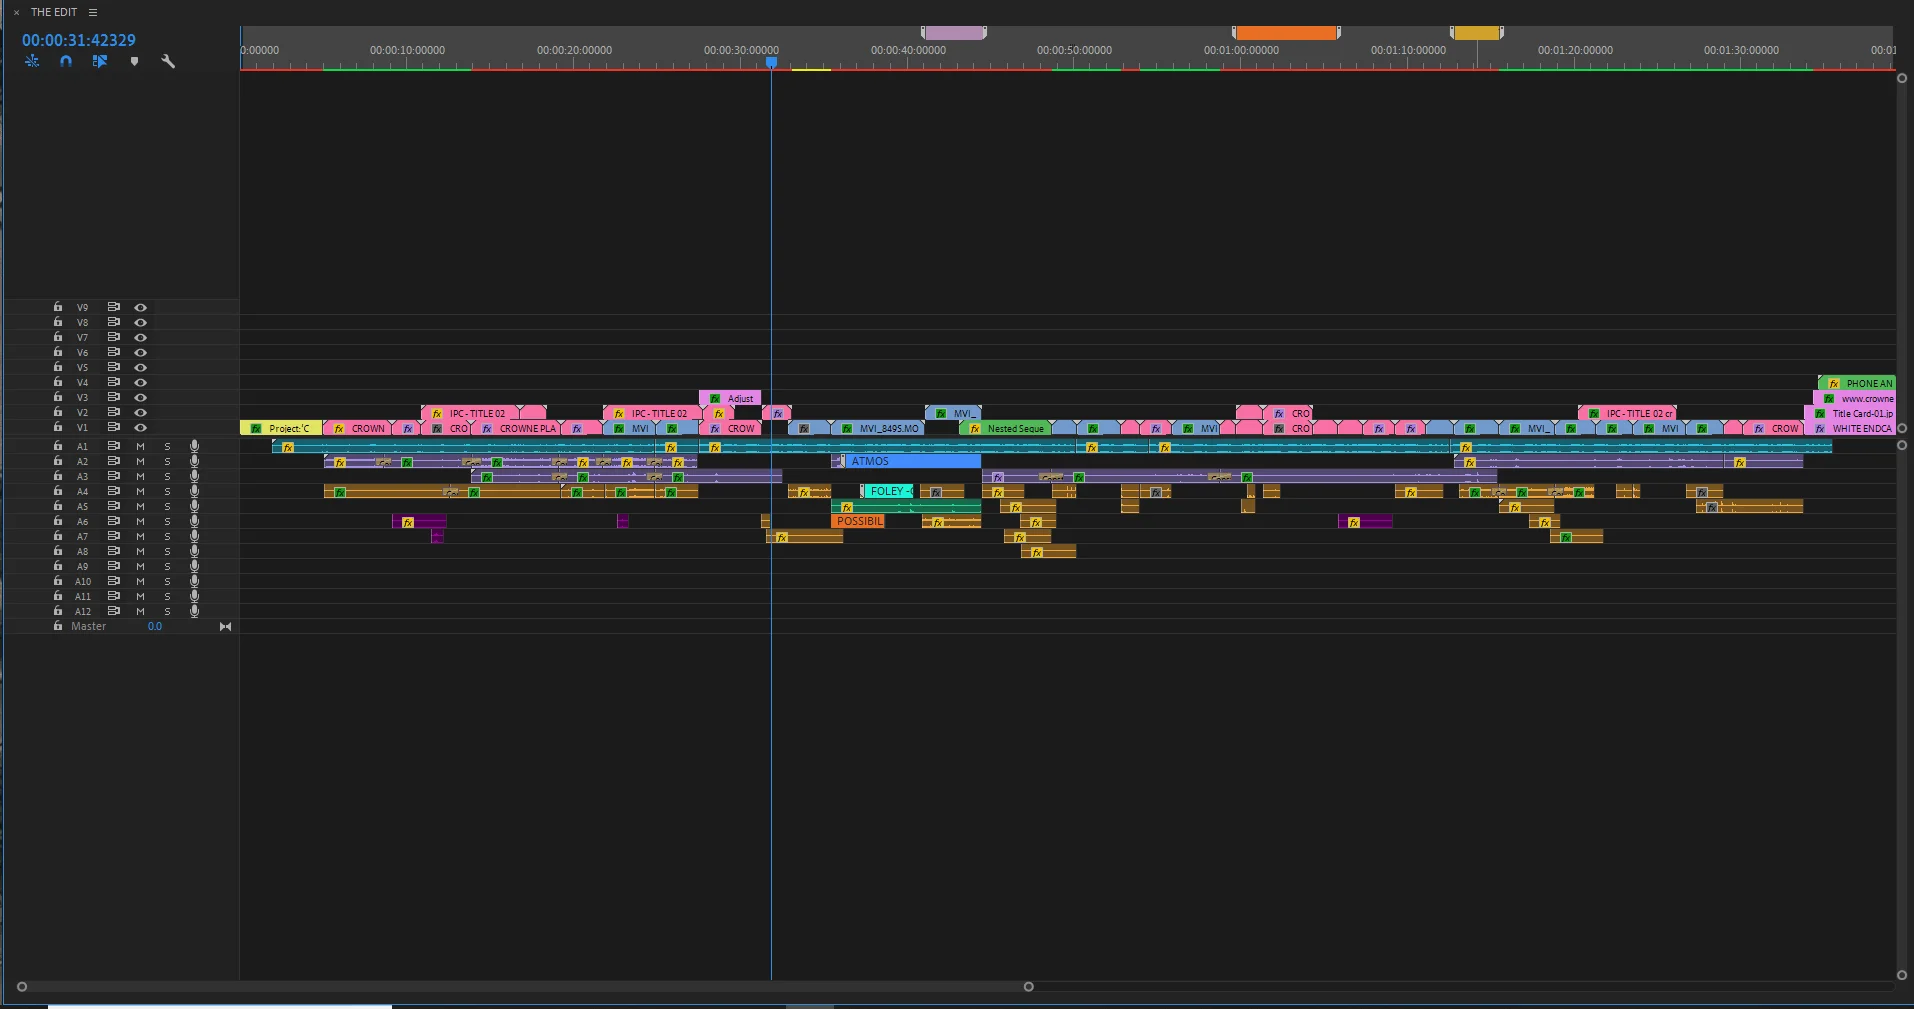Image resolution: width=1914 pixels, height=1009 pixels.
Task: Solo audio track A5
Action: coord(166,506)
